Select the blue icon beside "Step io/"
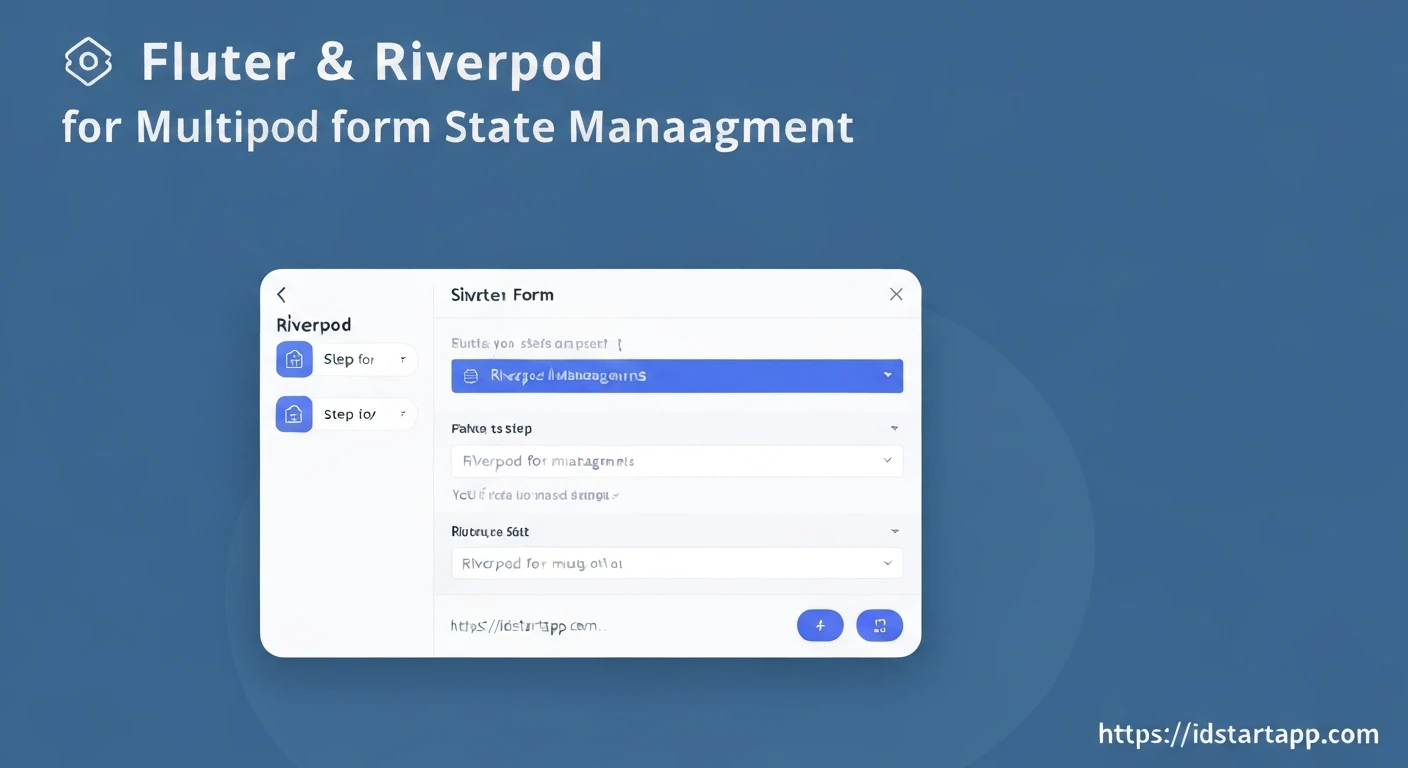Screen dimensions: 1408x768 (294, 413)
